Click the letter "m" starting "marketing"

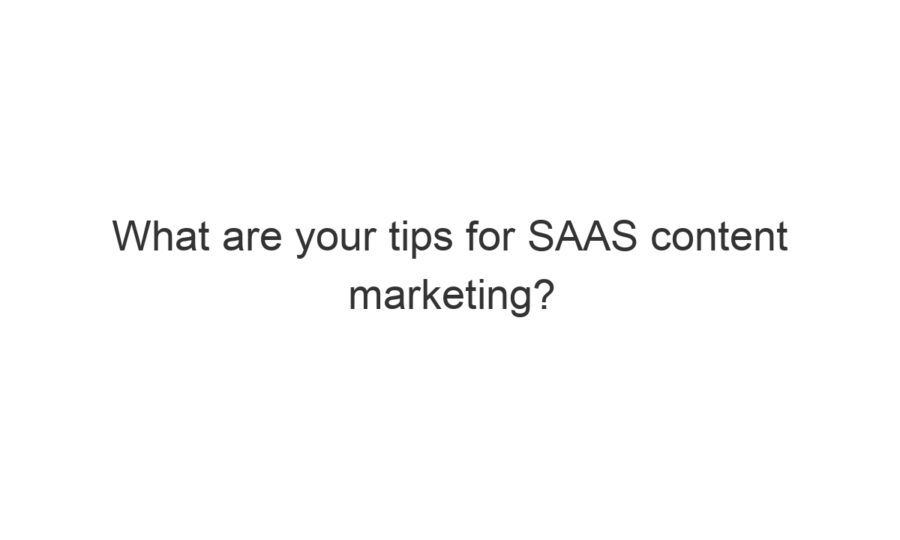[x=363, y=296]
